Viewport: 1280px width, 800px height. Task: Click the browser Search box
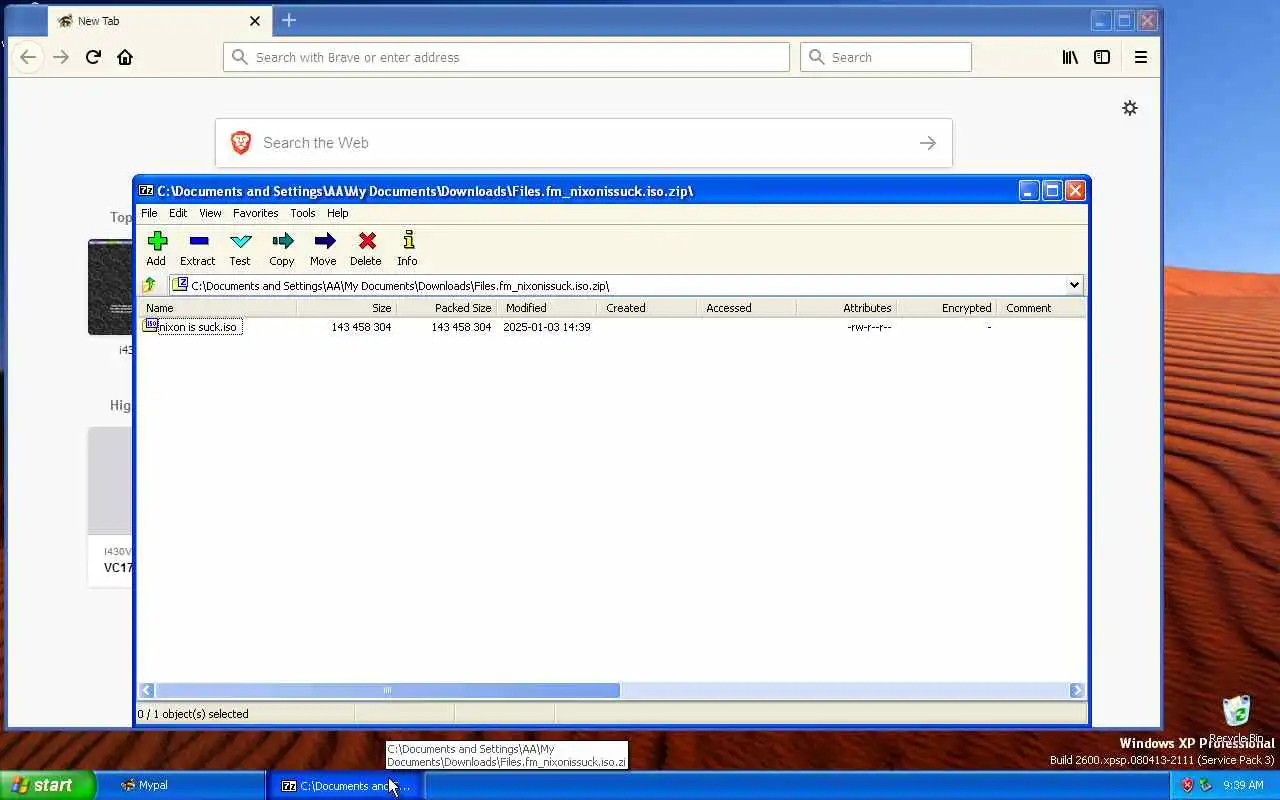coord(885,57)
